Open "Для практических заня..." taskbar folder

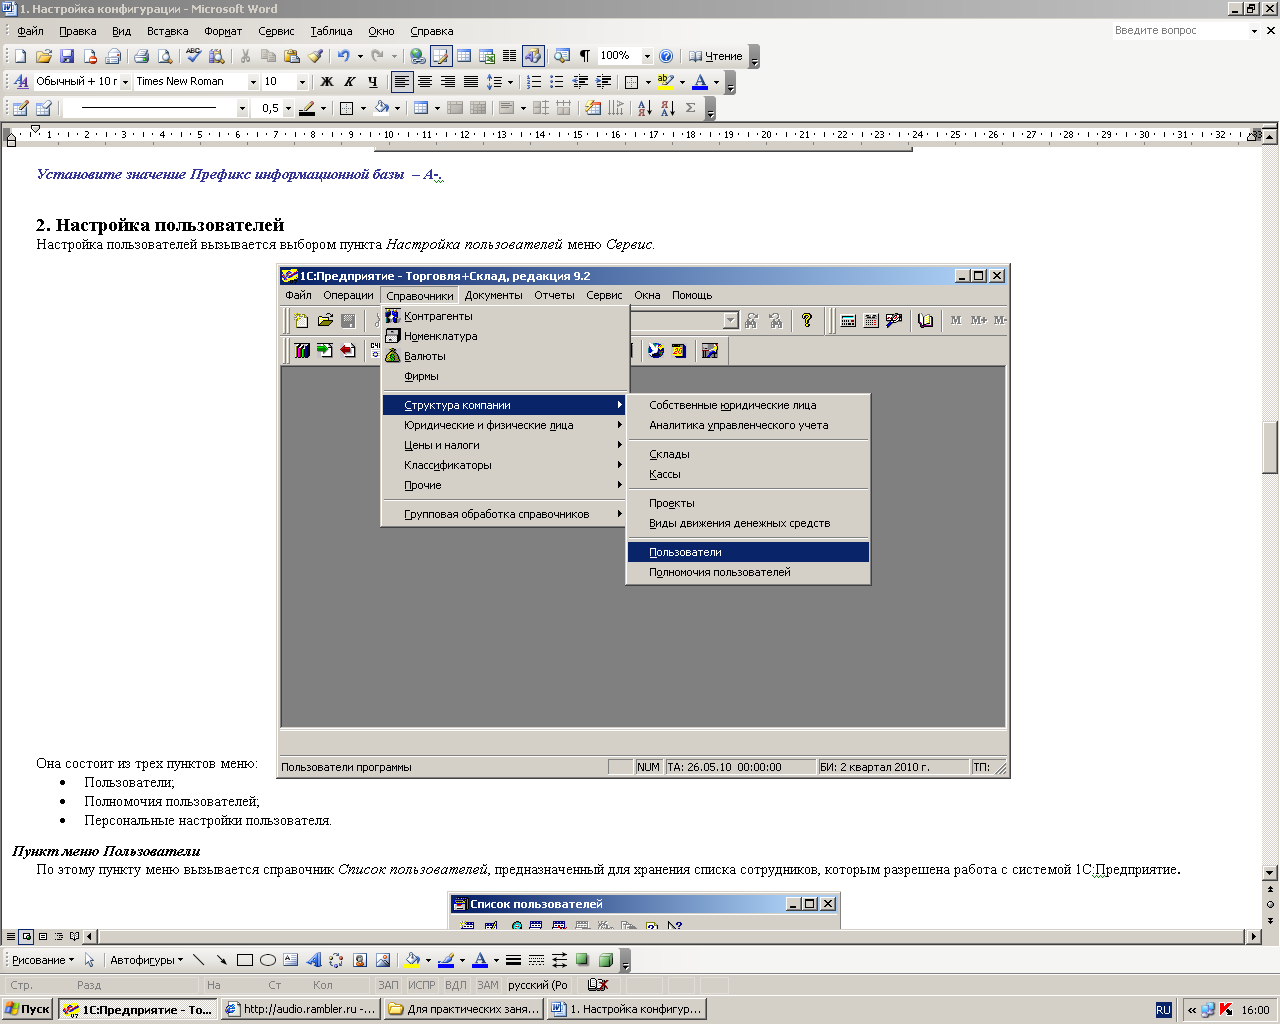[x=464, y=1009]
